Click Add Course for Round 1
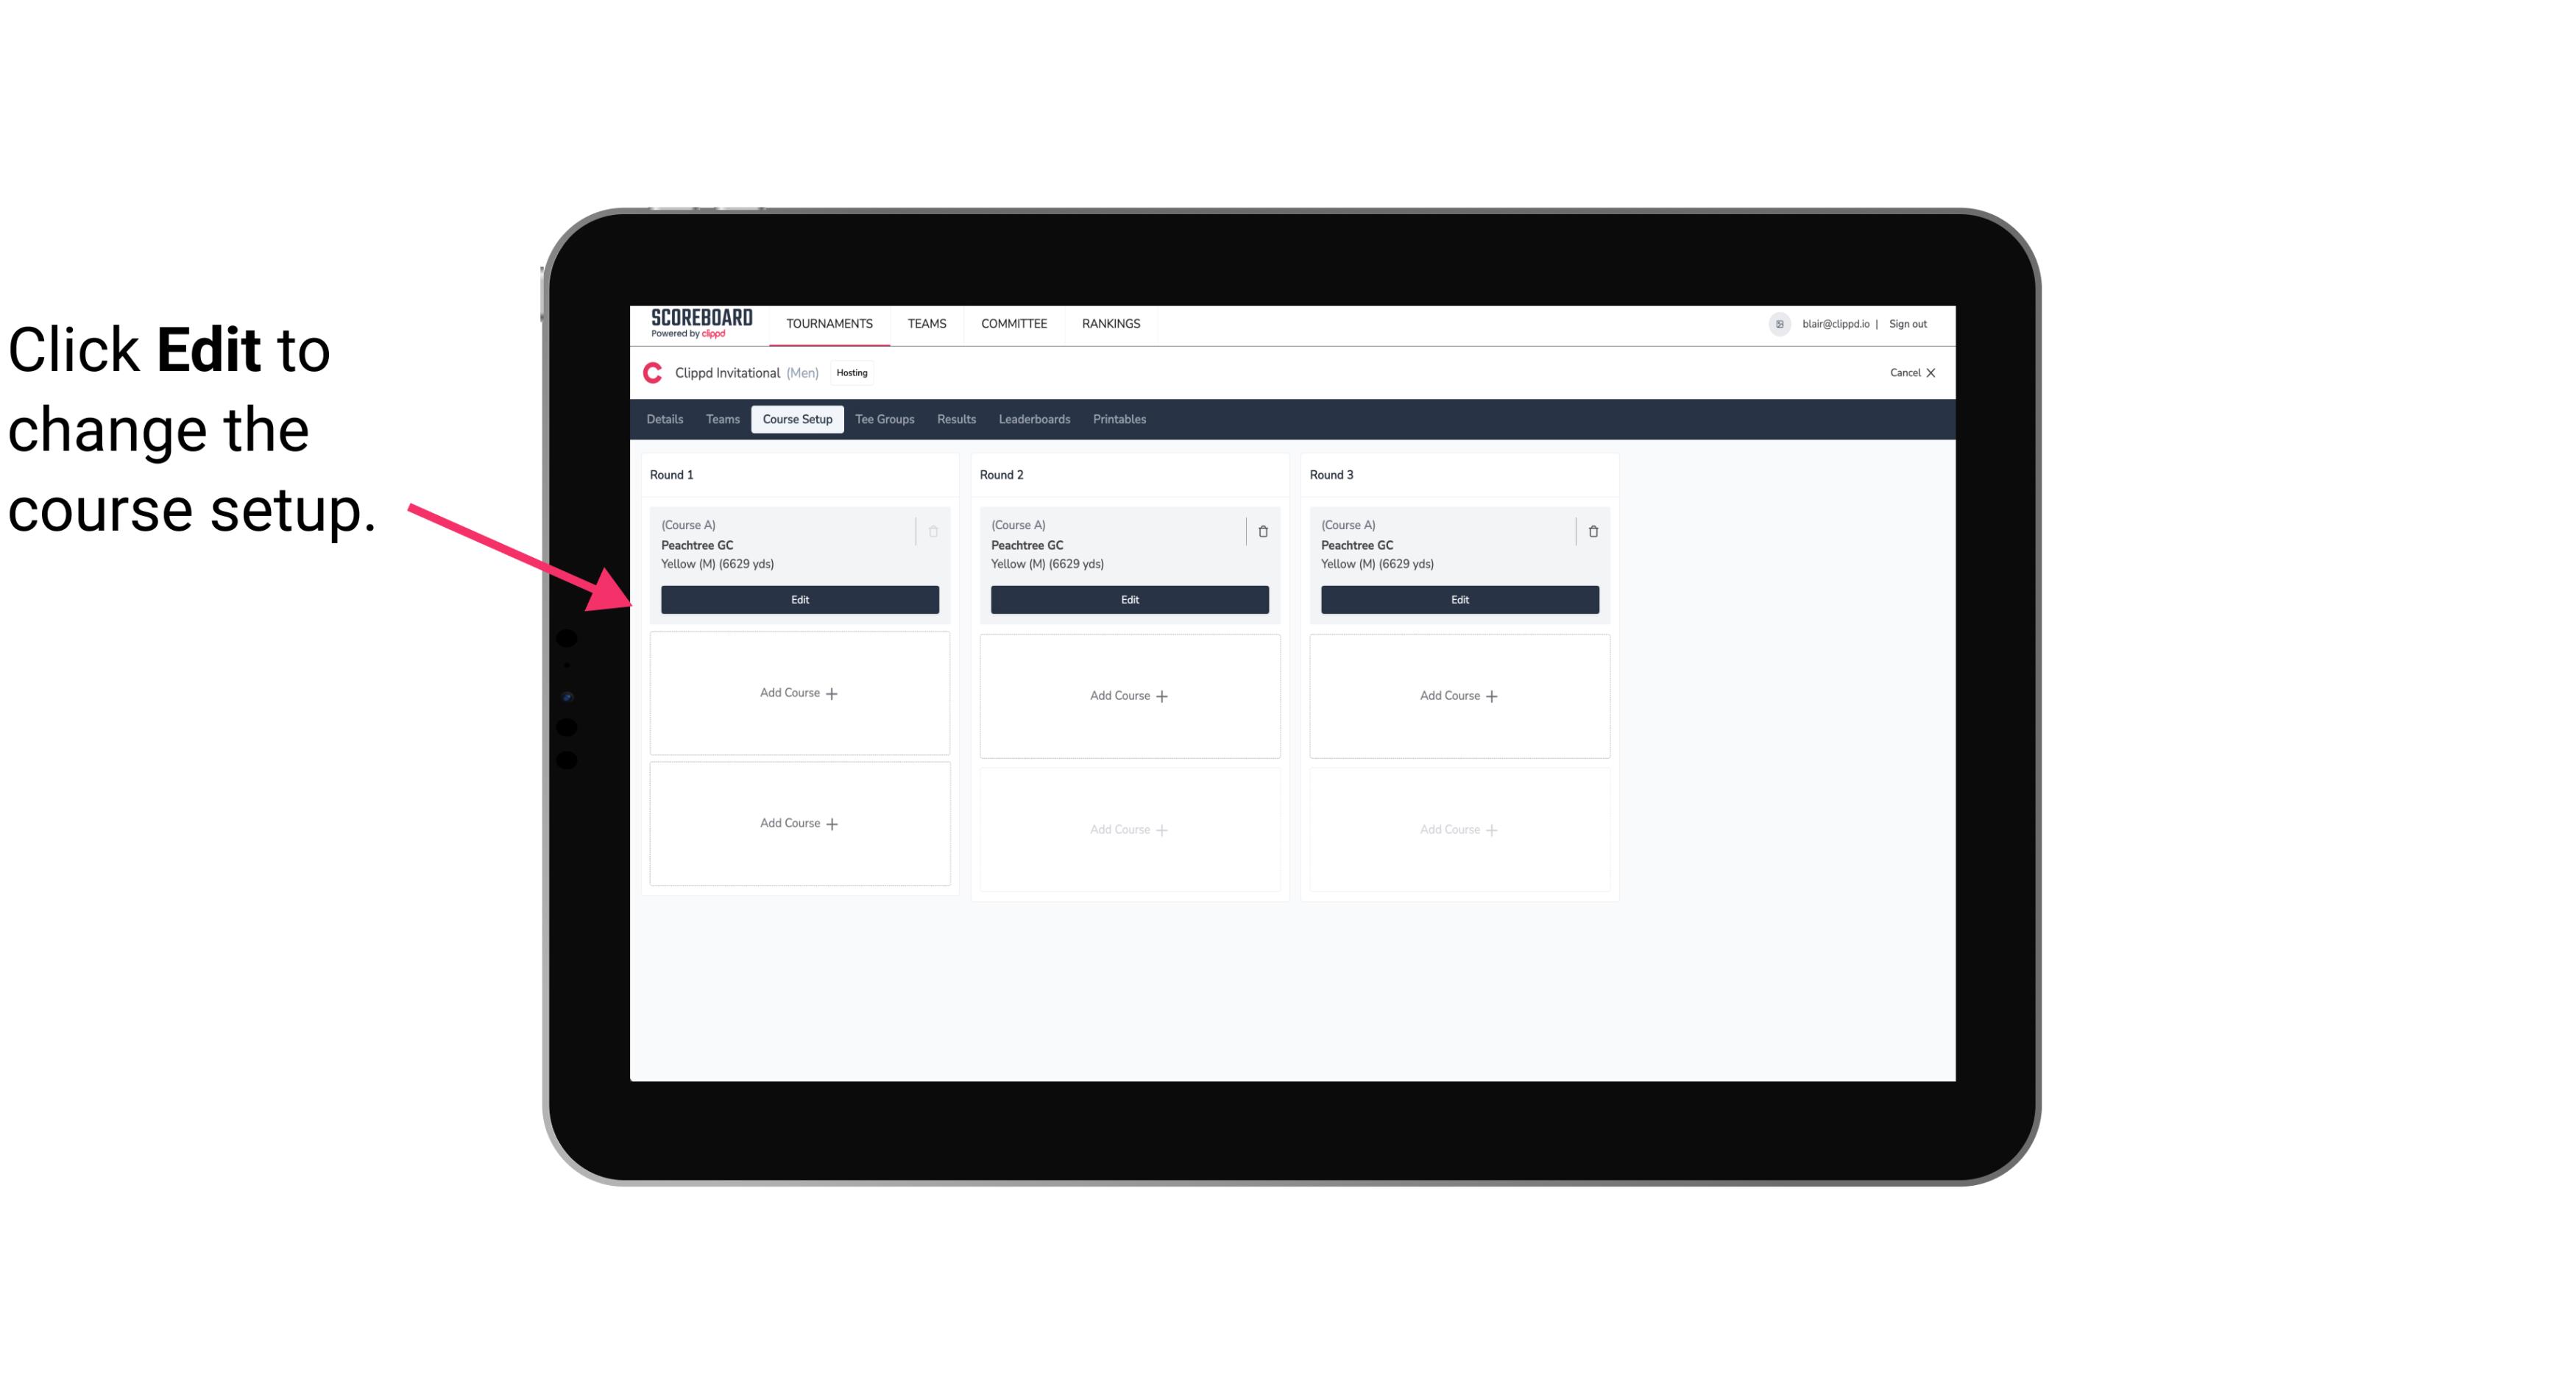 pyautogui.click(x=799, y=693)
